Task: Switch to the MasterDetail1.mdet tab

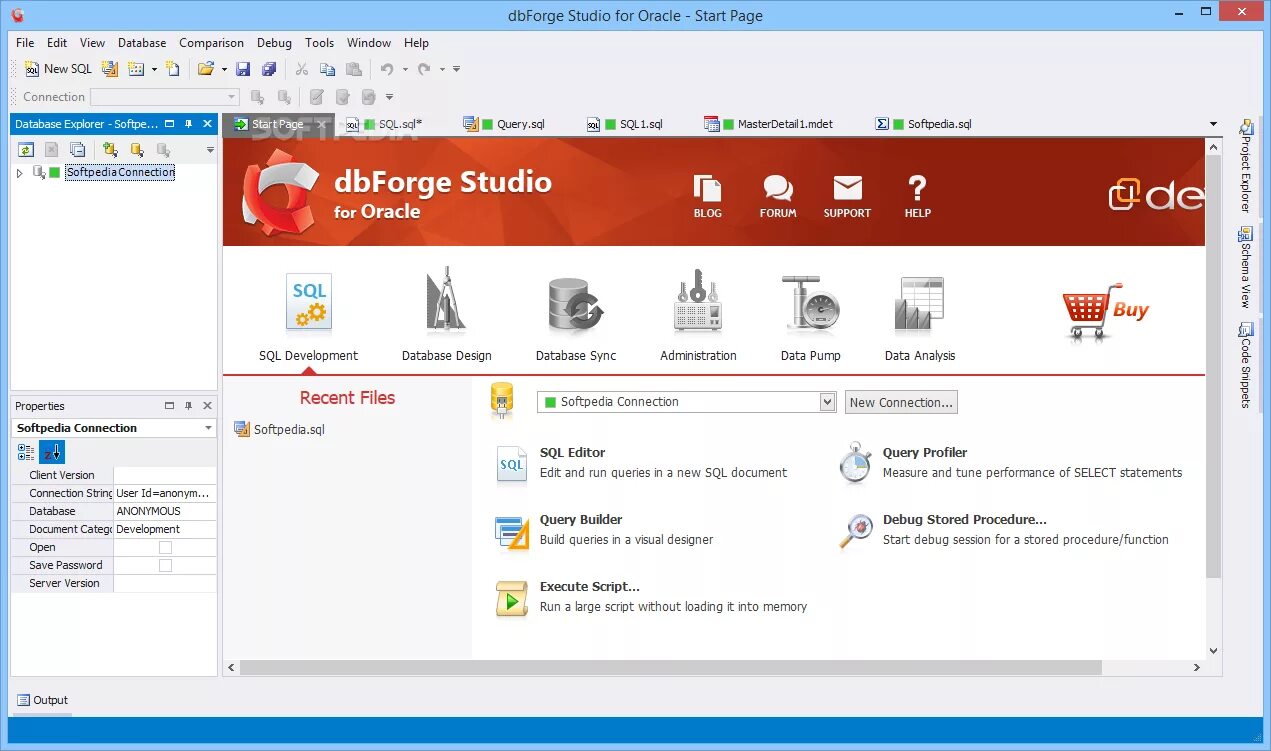Action: point(769,124)
